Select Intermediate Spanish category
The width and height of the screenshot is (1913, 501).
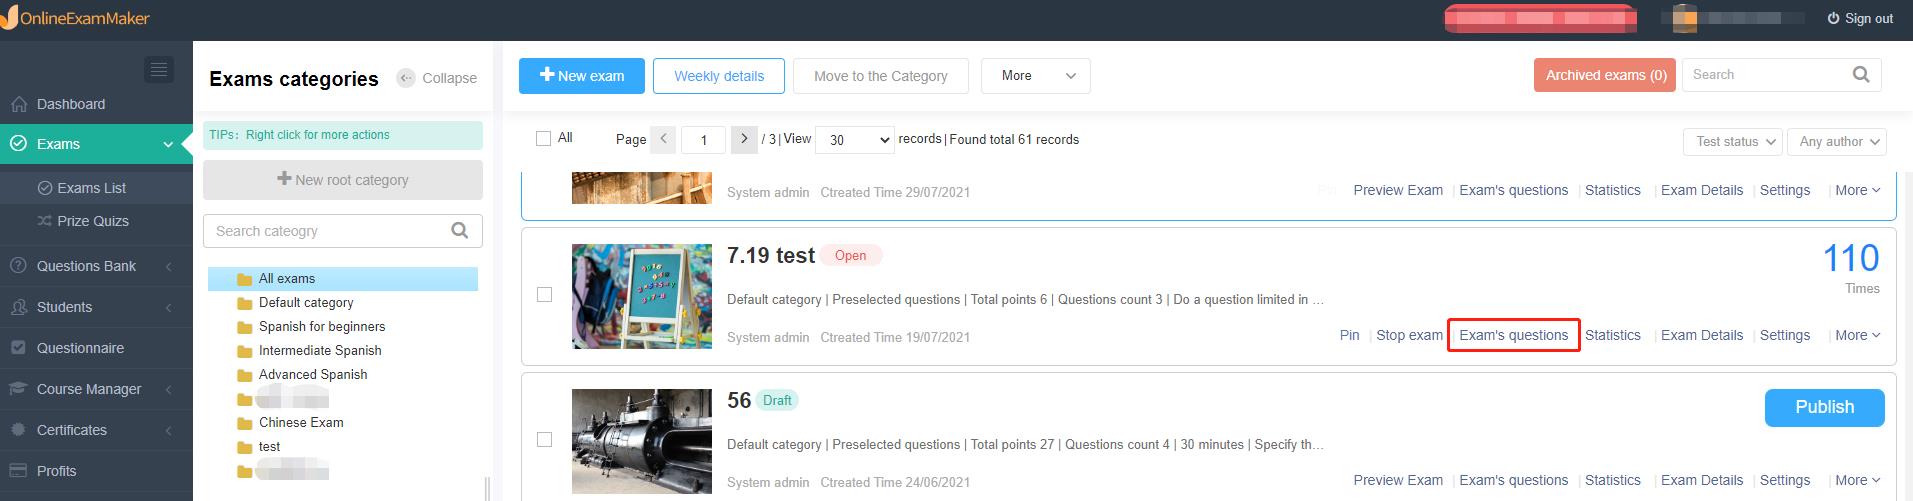[x=320, y=351]
